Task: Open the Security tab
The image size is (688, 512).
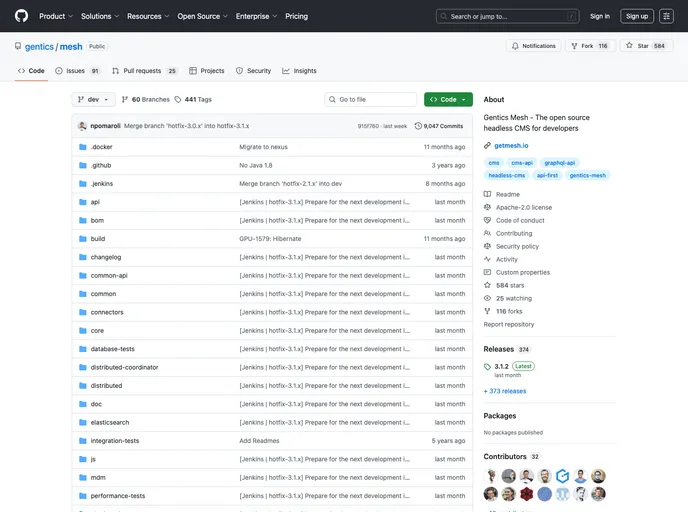Action: coord(253,71)
